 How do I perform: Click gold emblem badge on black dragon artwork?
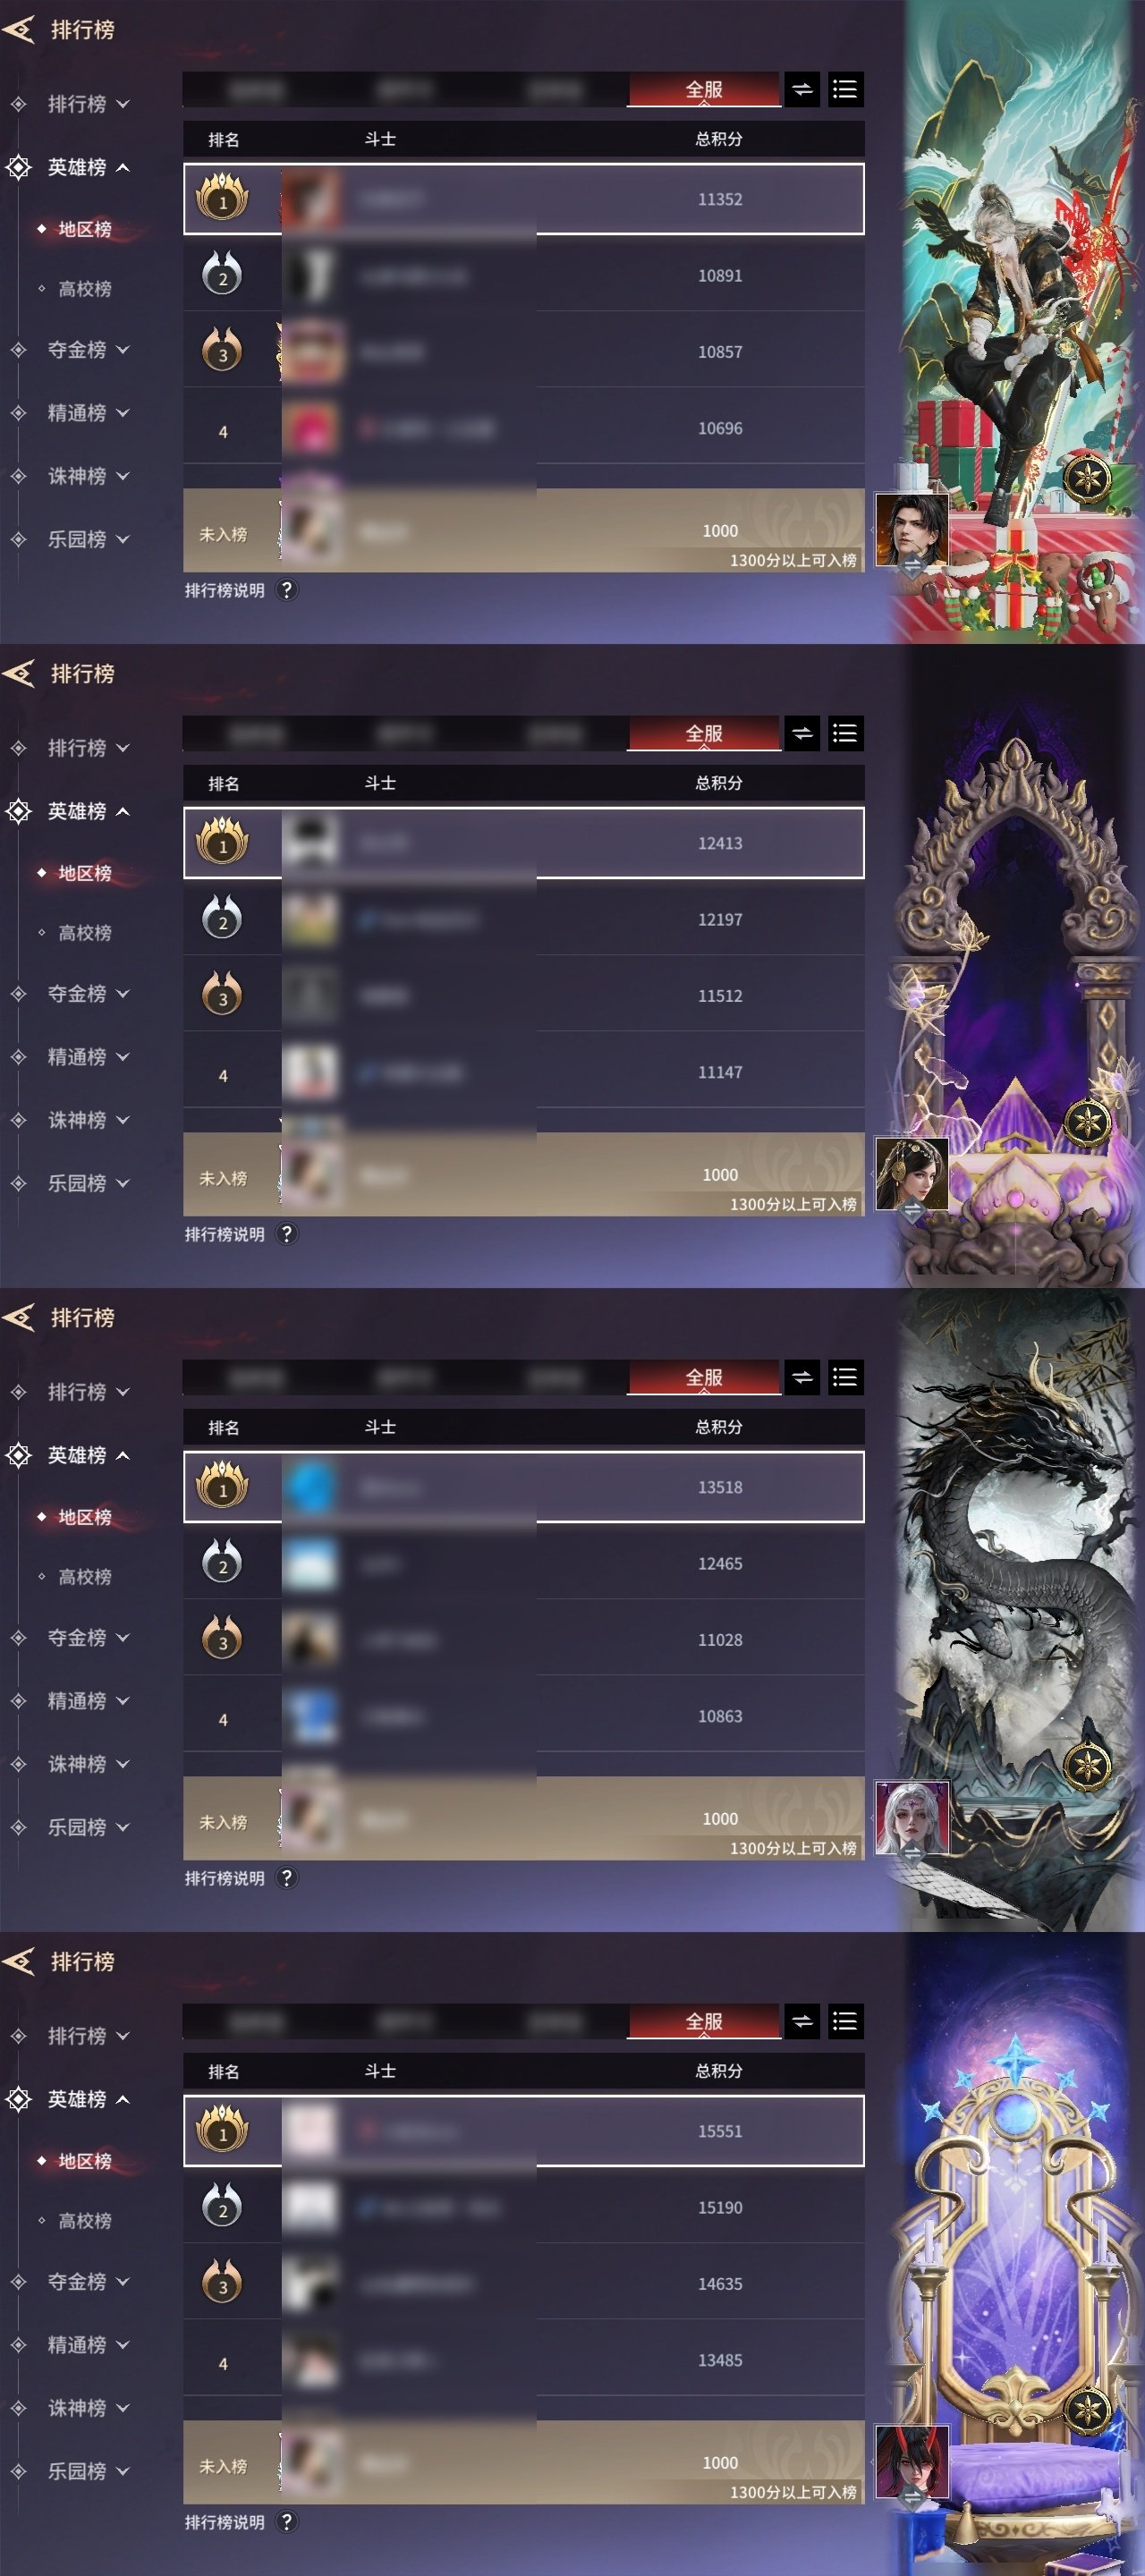pyautogui.click(x=1087, y=1765)
